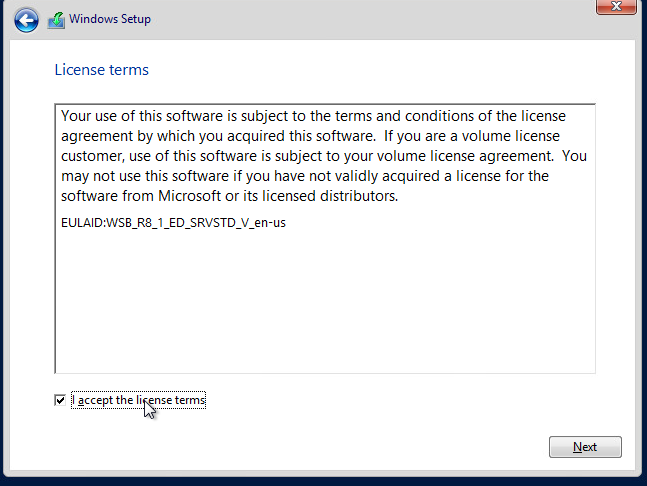Viewport: 647px width, 486px height.
Task: Click the Windows Setup installer icon
Action: point(56,20)
